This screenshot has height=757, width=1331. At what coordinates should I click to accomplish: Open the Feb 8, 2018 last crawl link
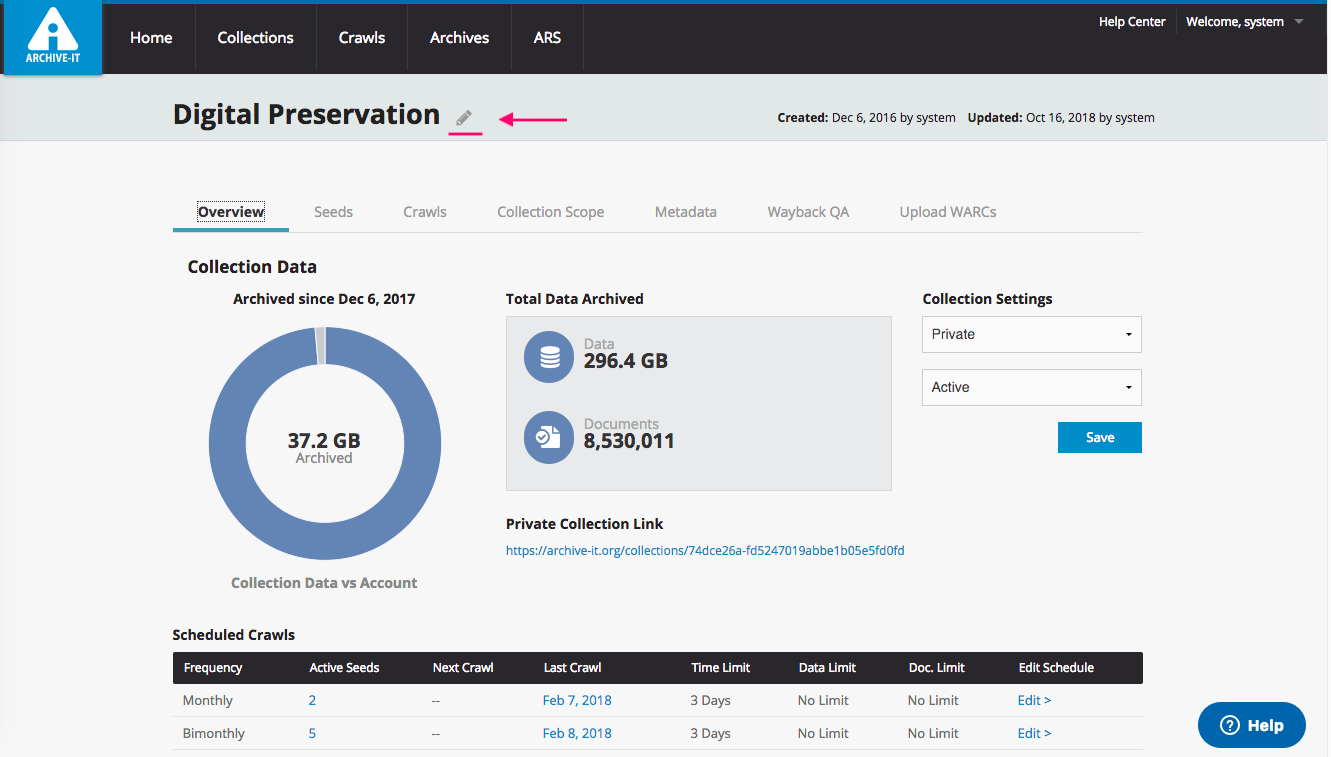577,733
